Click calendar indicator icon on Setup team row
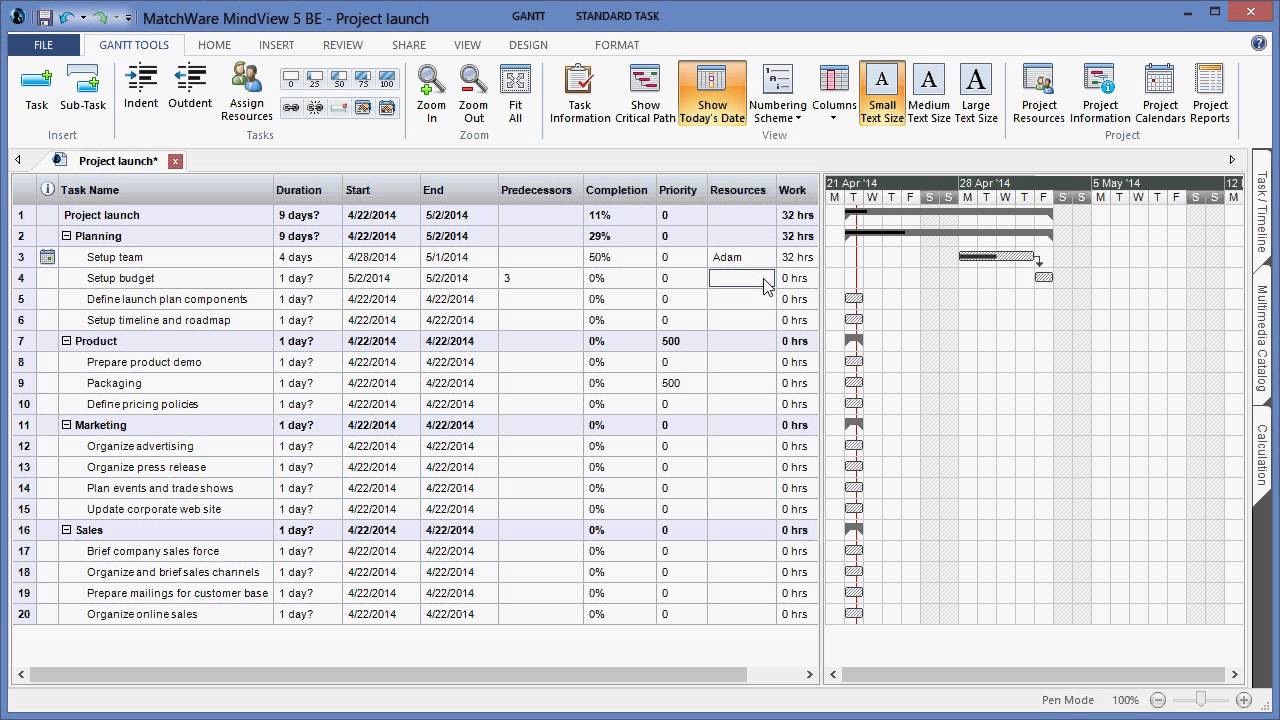Screen dimensions: 1280x720 click(47, 257)
